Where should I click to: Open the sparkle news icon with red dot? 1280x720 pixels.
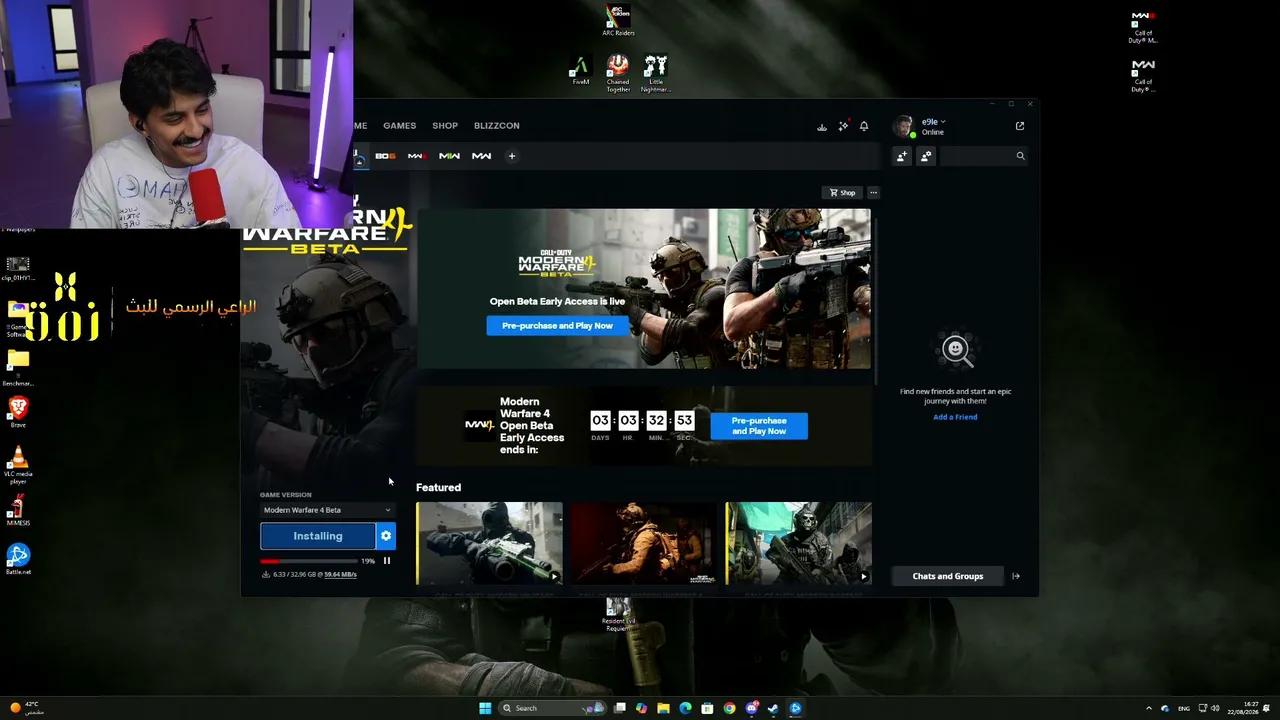[x=843, y=126]
